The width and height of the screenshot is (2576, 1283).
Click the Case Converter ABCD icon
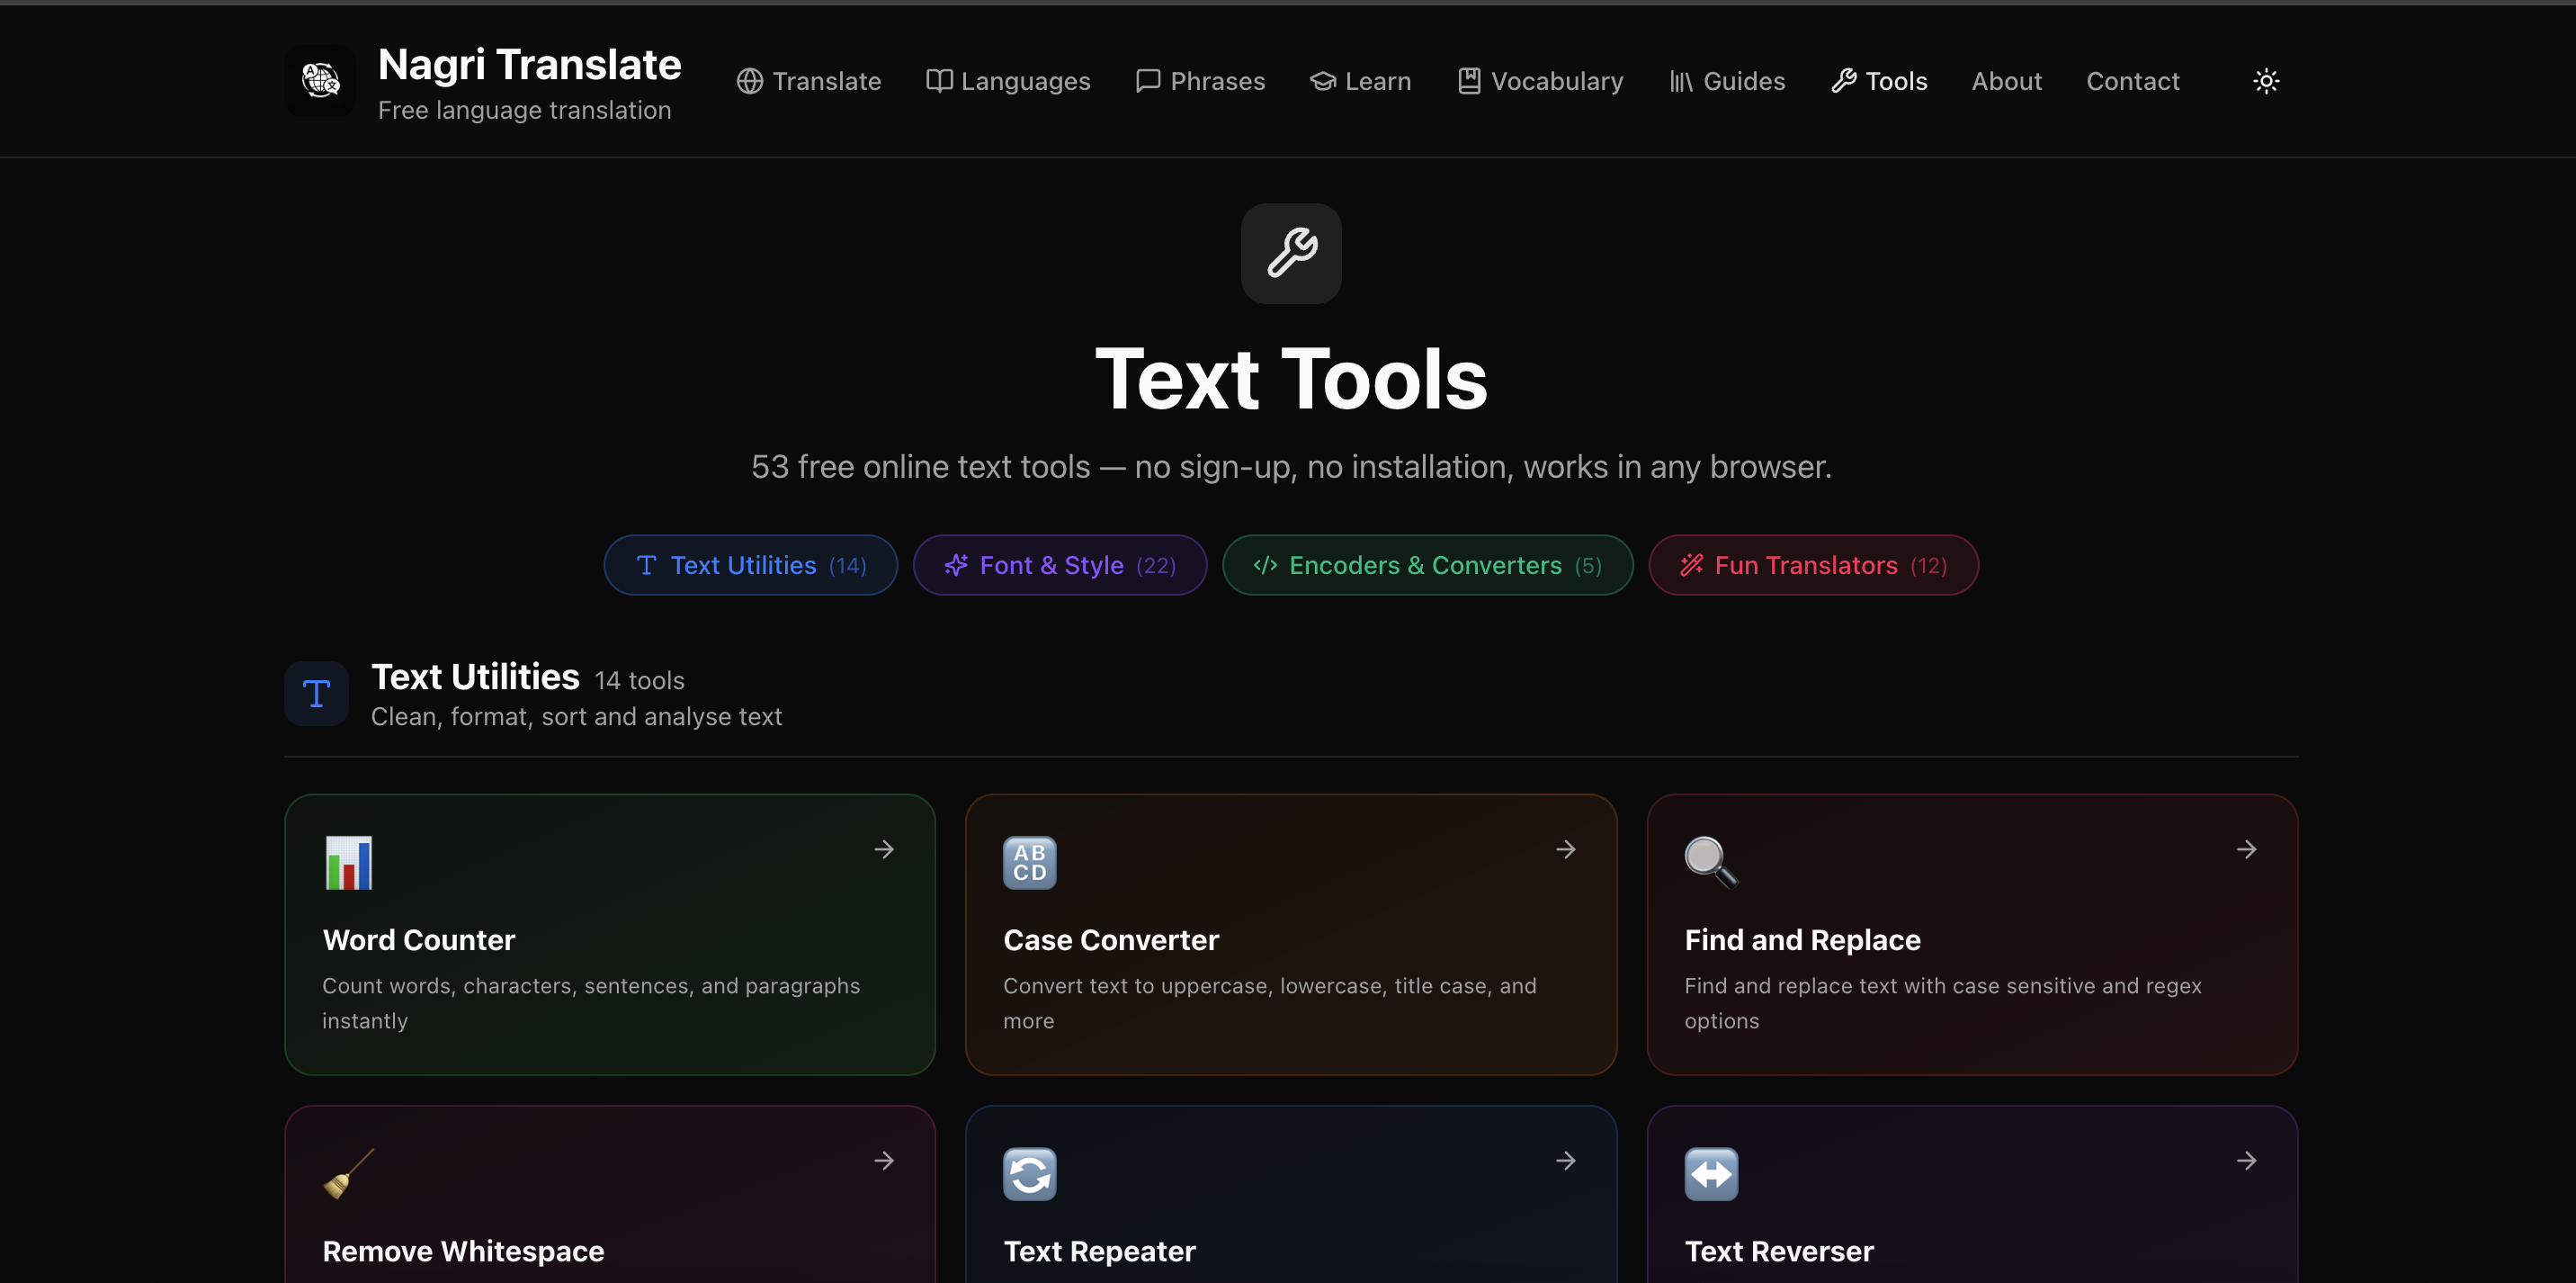[x=1029, y=862]
